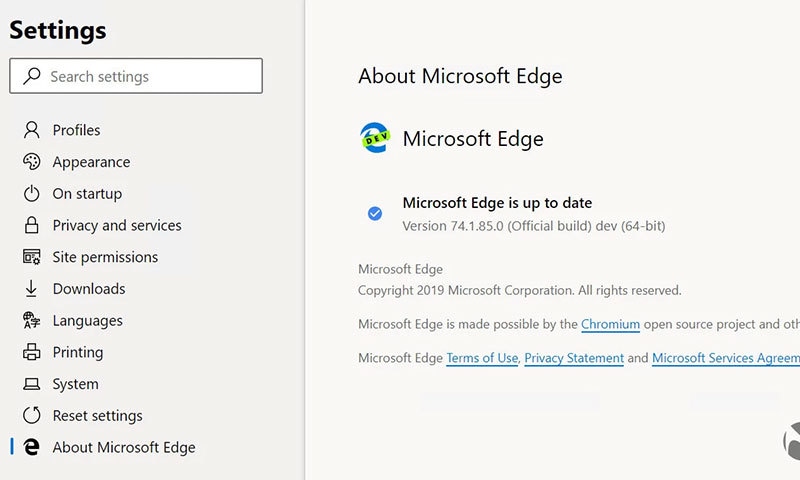The width and height of the screenshot is (800, 480).
Task: Open Site permissions section
Action: pyautogui.click(x=105, y=257)
